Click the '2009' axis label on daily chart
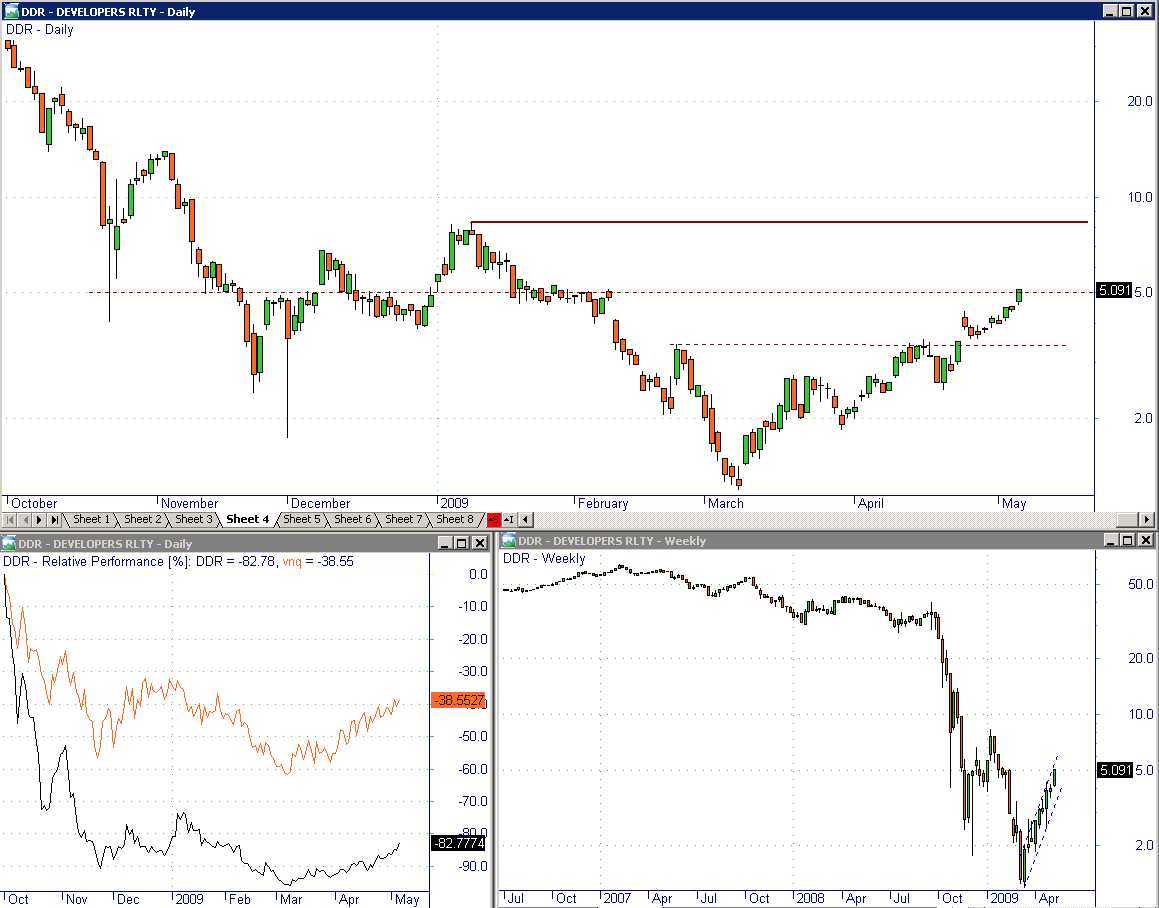Image resolution: width=1159 pixels, height=908 pixels. pos(454,503)
